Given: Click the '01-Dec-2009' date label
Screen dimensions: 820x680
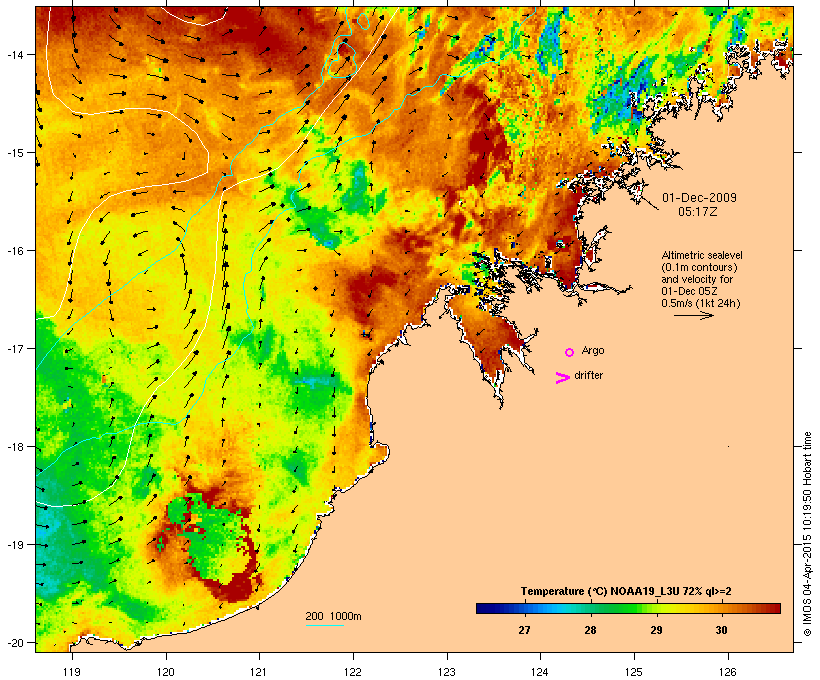Looking at the screenshot, I should tap(699, 198).
